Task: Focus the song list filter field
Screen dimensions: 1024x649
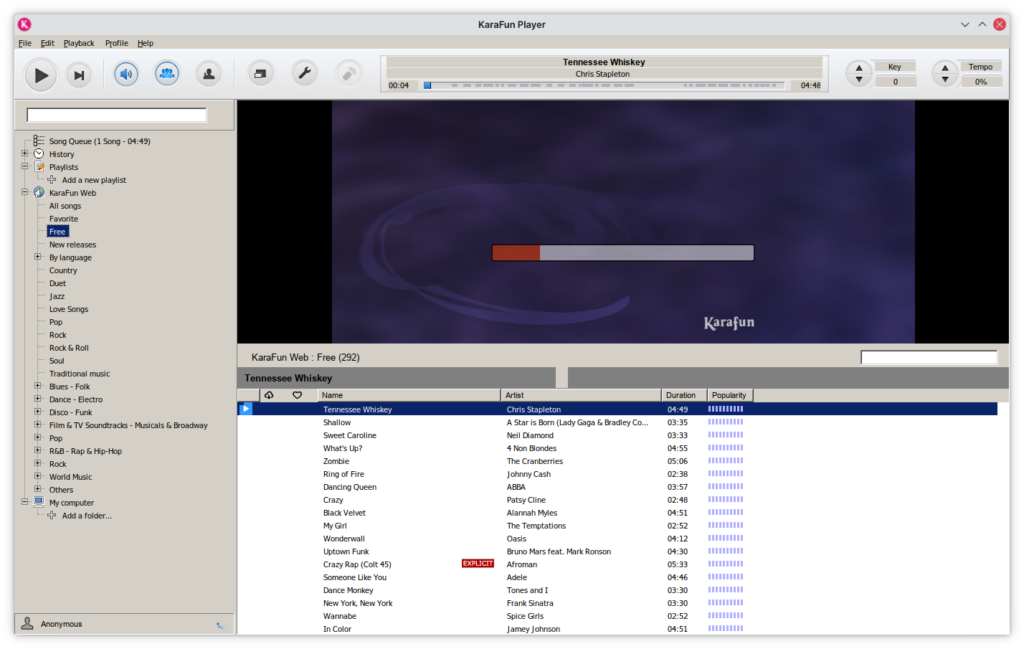Action: 929,357
